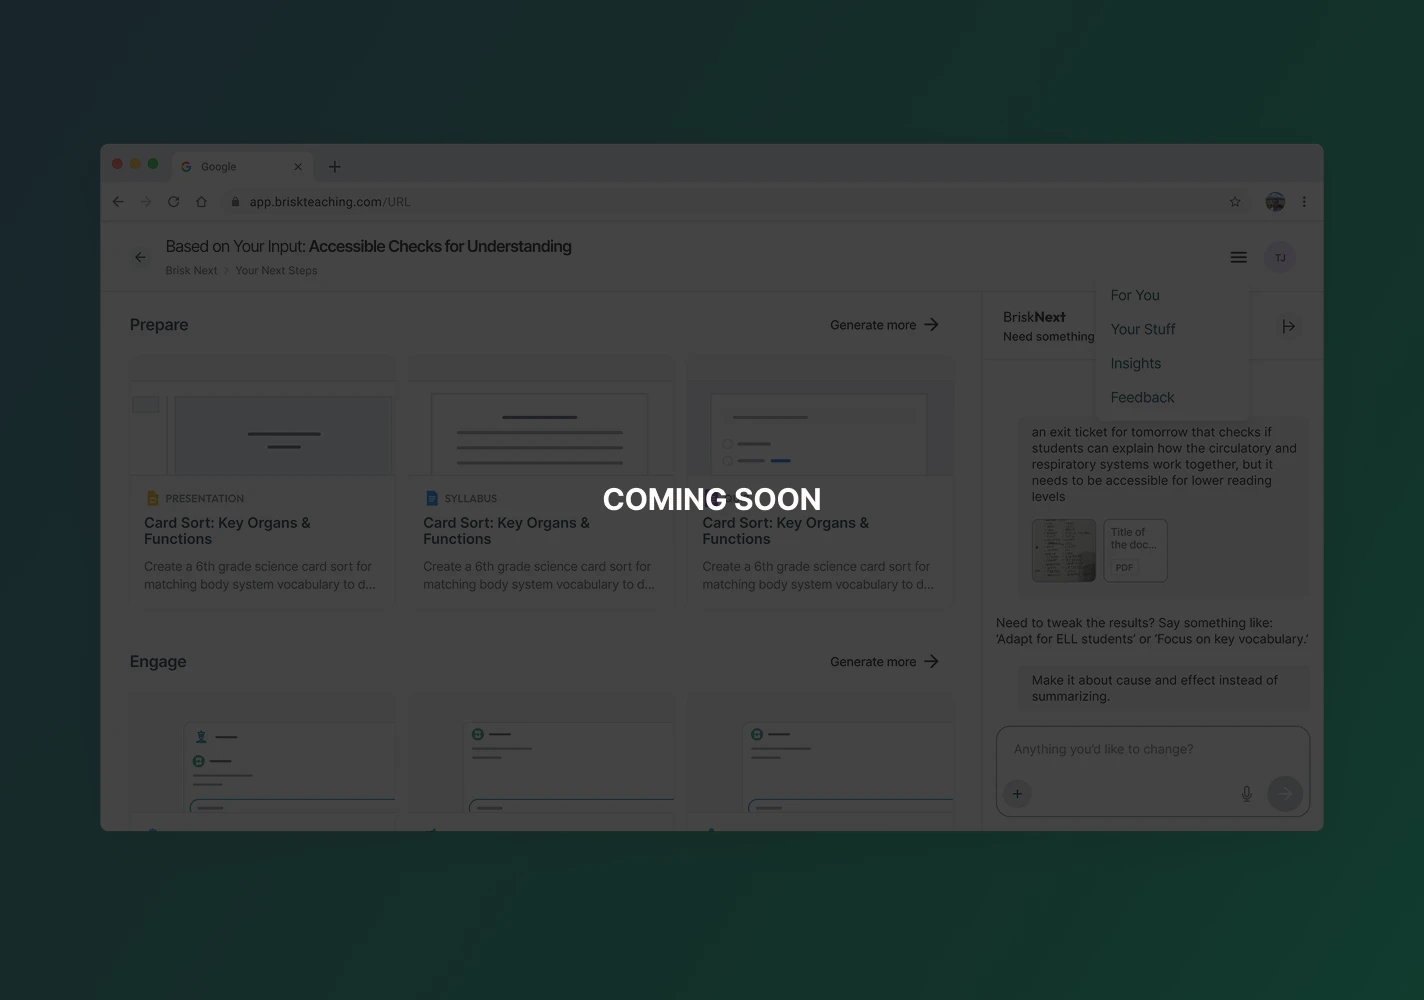1424x1000 pixels.
Task: Click the address bar URL
Action: pos(330,202)
